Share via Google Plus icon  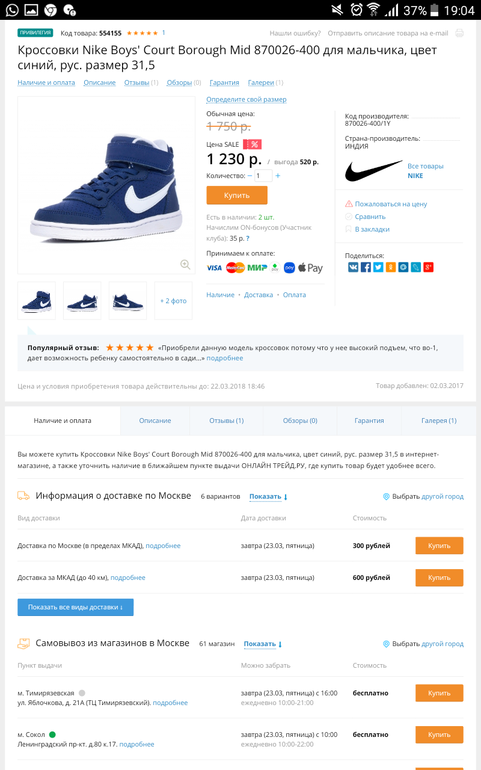pos(428,267)
